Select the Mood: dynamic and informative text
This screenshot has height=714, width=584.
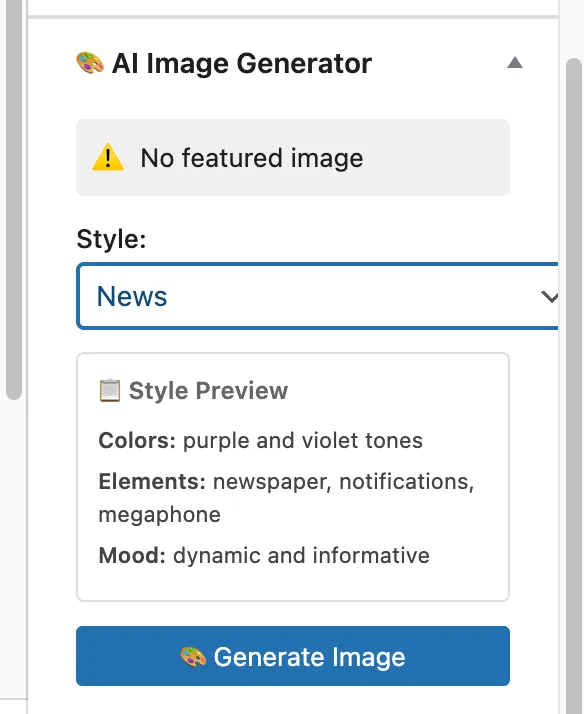pos(264,556)
